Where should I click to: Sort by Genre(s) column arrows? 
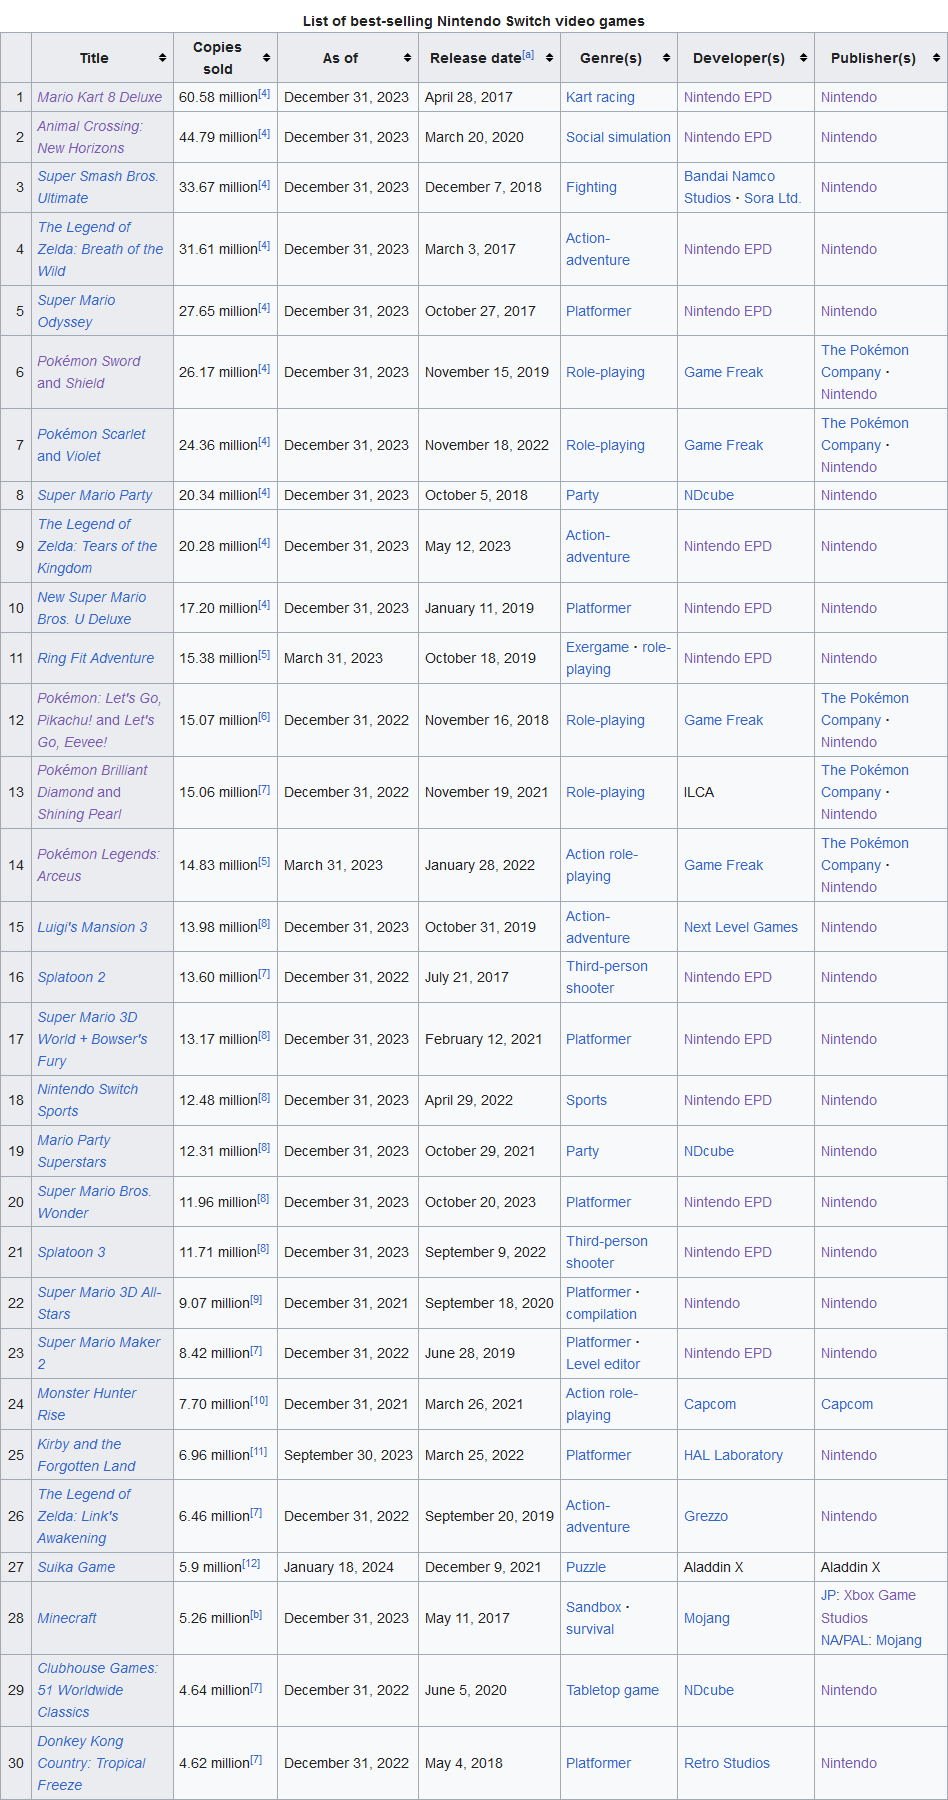tap(666, 58)
